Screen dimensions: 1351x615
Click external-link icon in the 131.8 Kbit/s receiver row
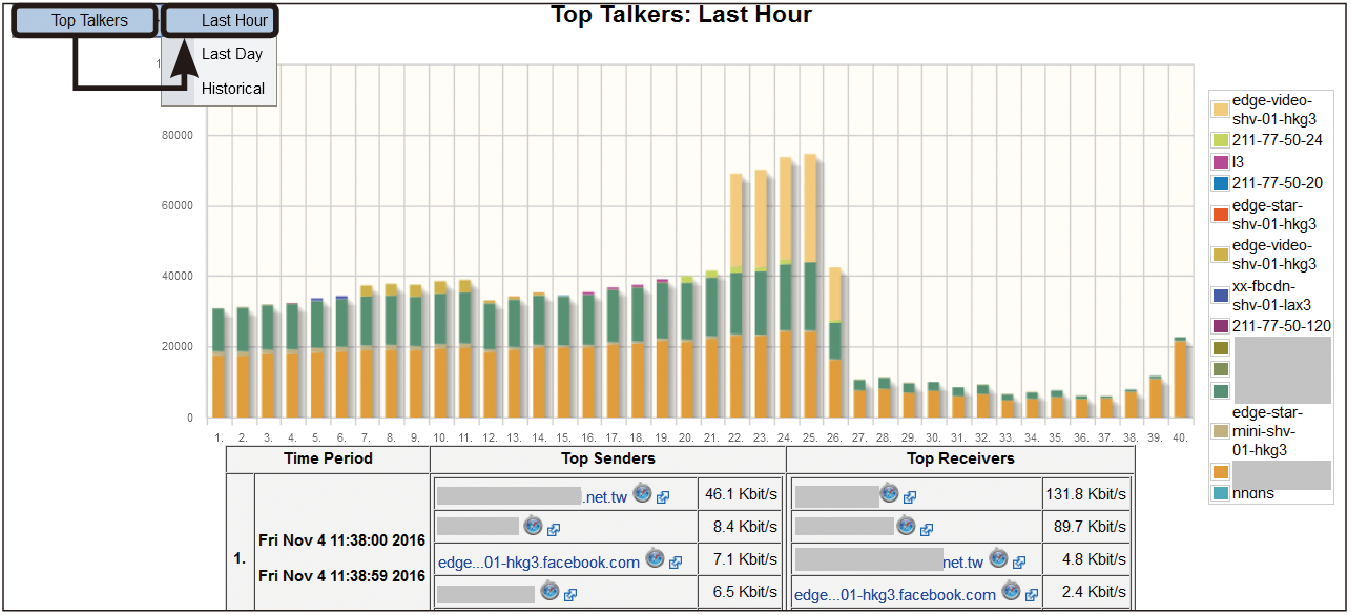[x=909, y=497]
